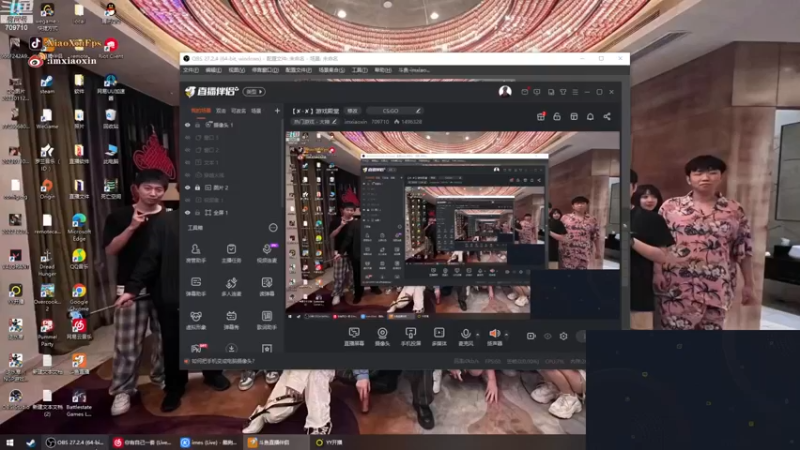Click the multimedia (多媒体) icon

click(439, 337)
